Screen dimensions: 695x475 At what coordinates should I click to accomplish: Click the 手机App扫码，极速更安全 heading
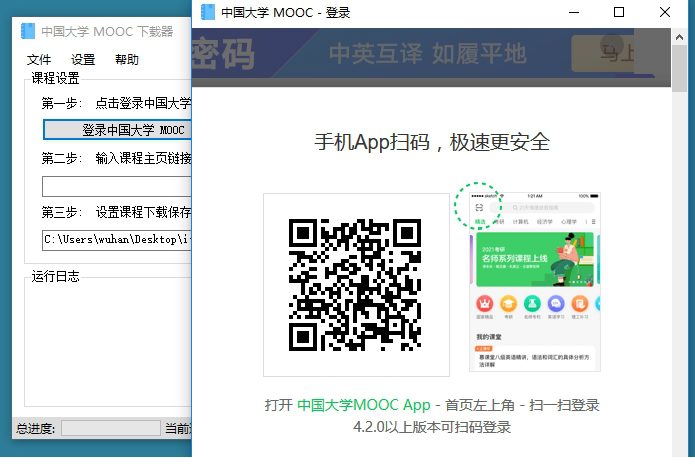[432, 142]
